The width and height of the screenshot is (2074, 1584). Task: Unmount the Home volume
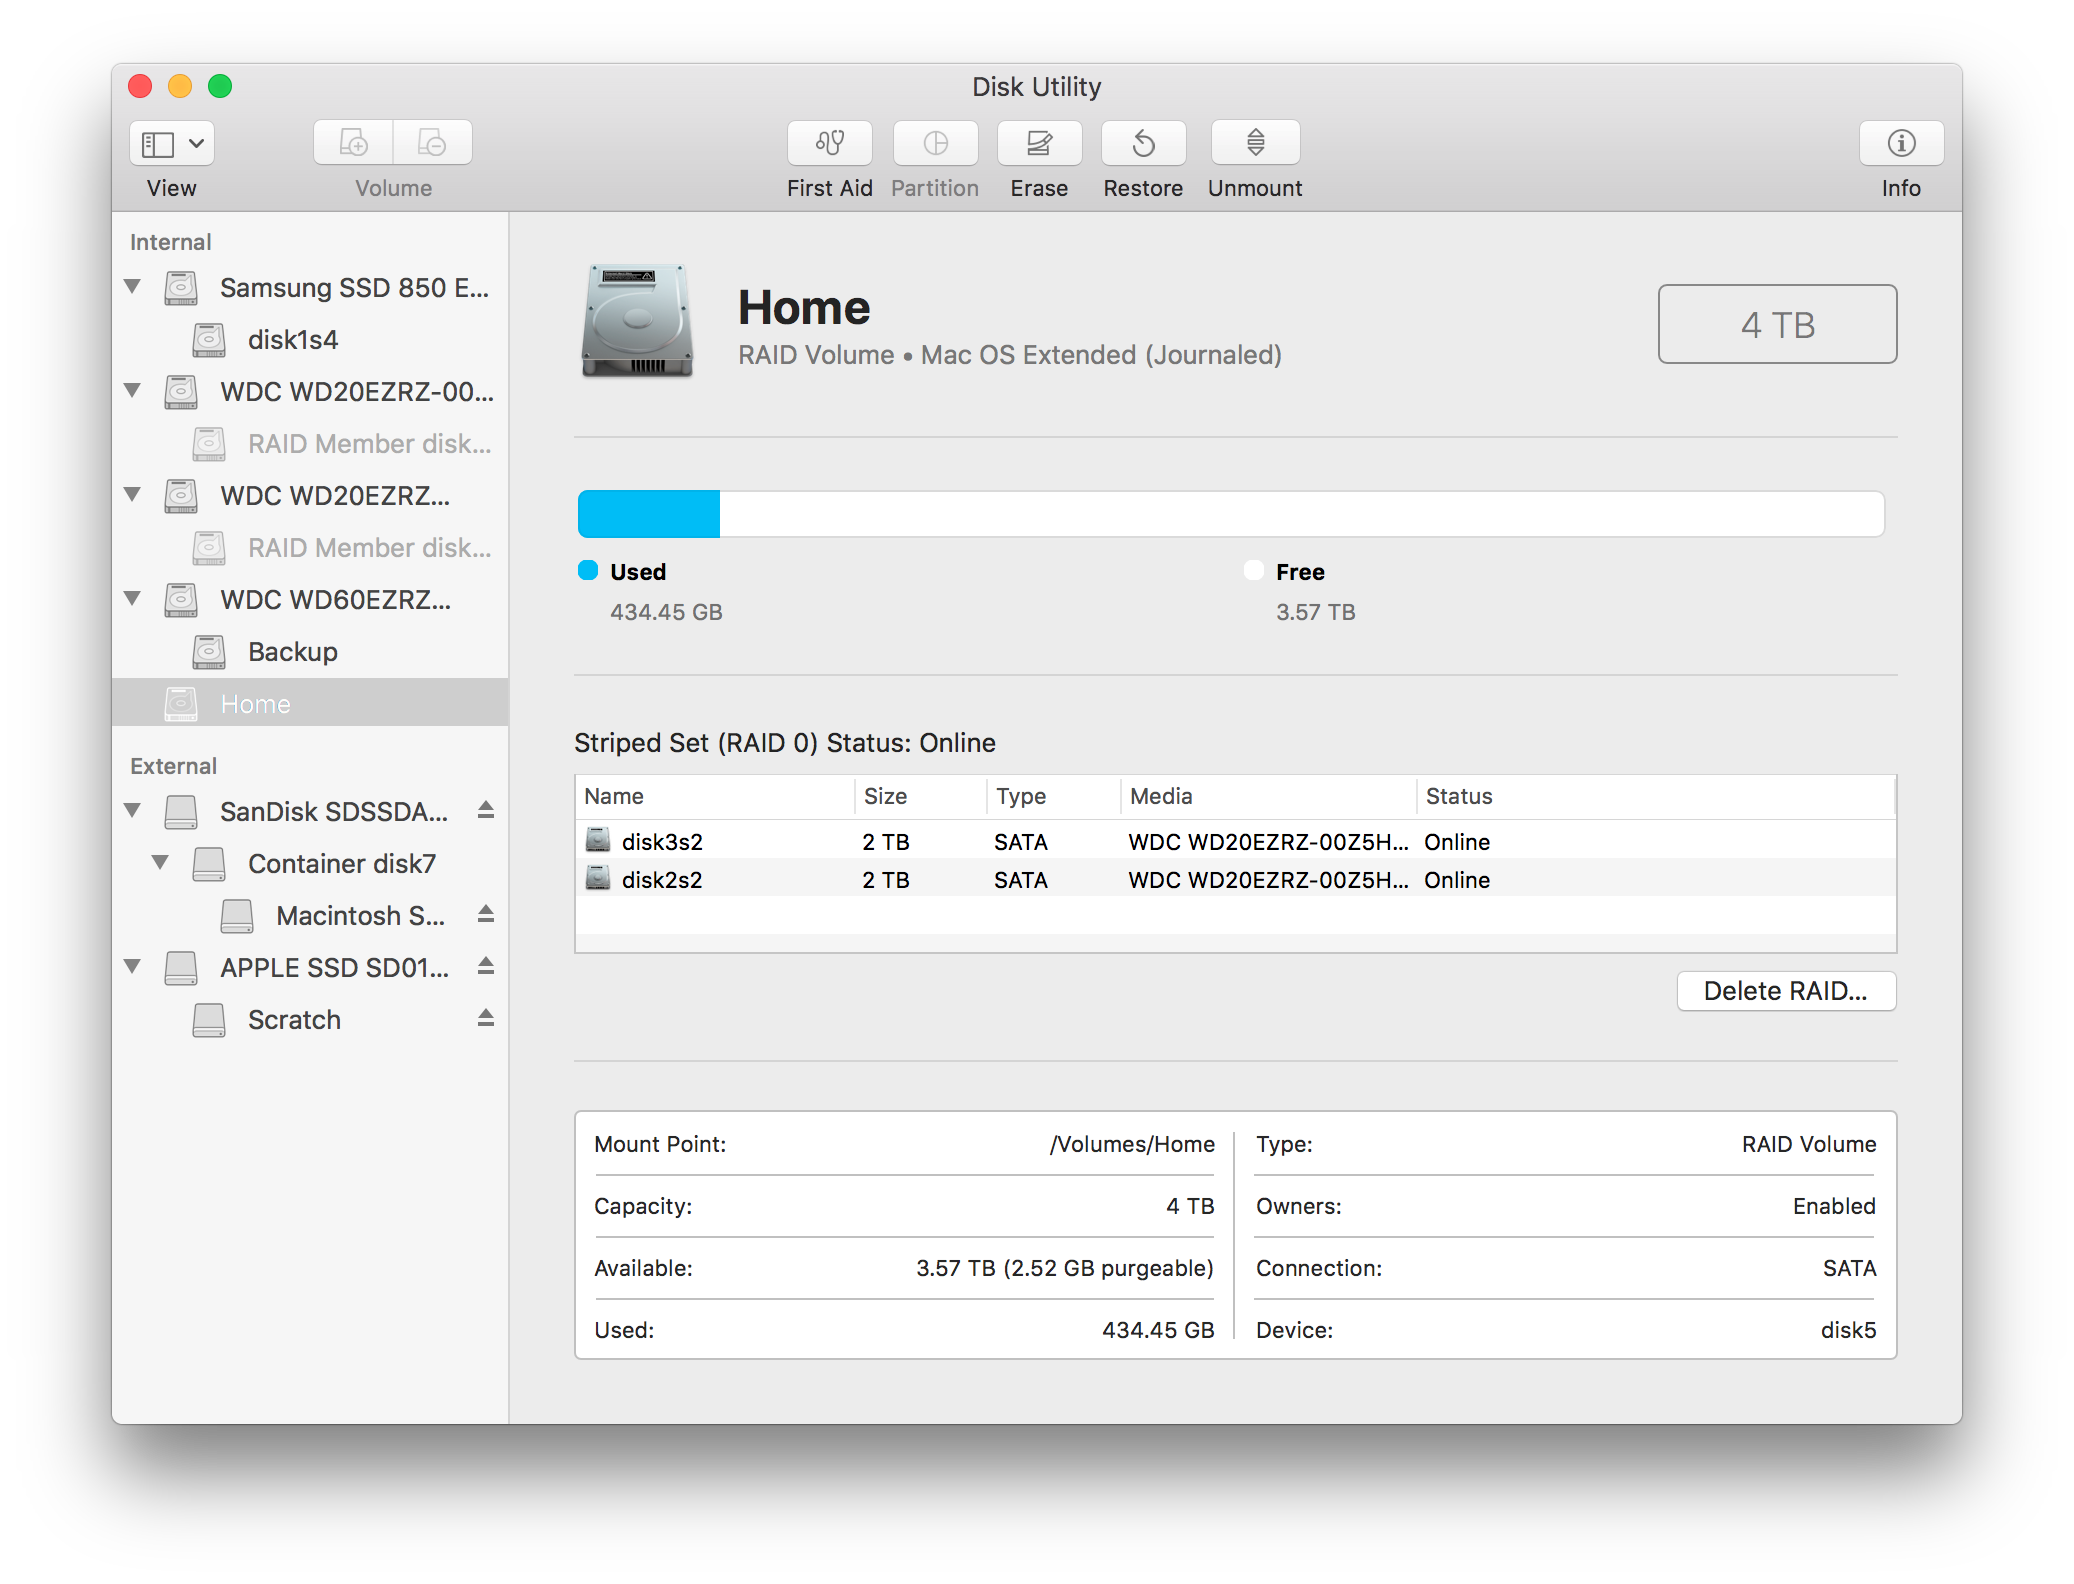[1255, 144]
